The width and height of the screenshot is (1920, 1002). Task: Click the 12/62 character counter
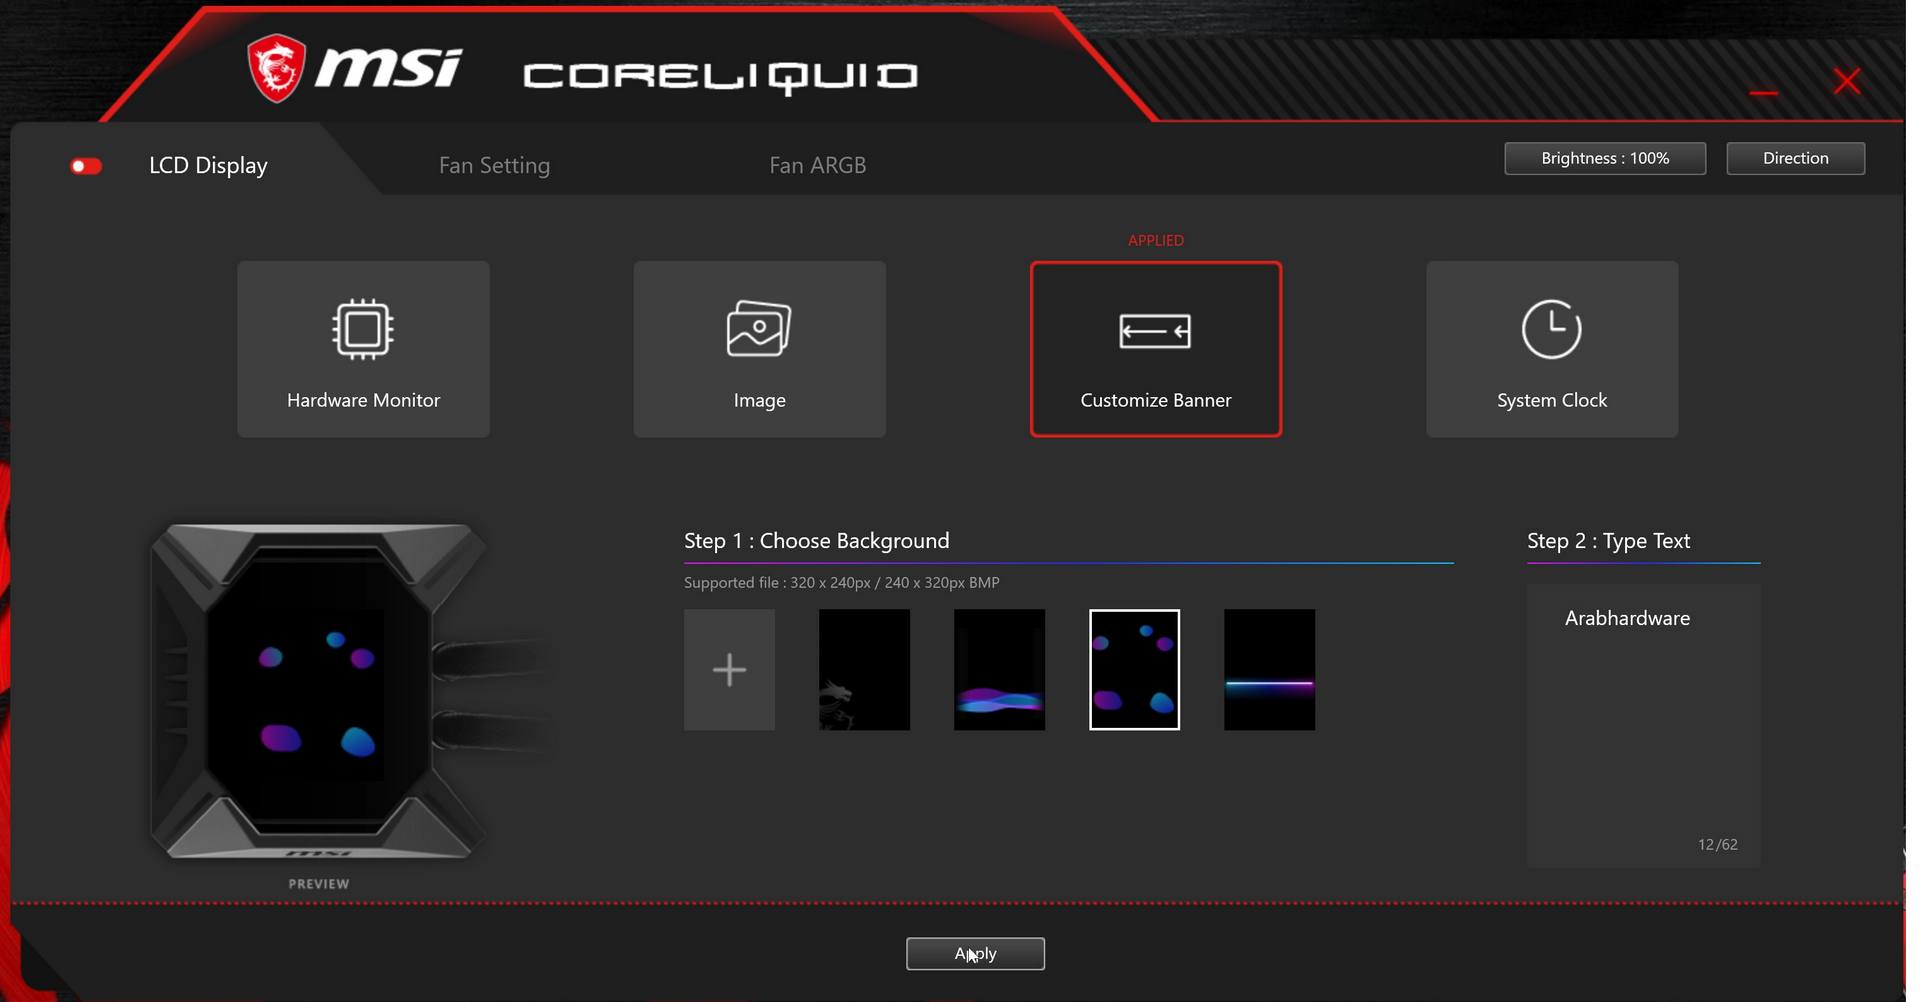pyautogui.click(x=1717, y=844)
